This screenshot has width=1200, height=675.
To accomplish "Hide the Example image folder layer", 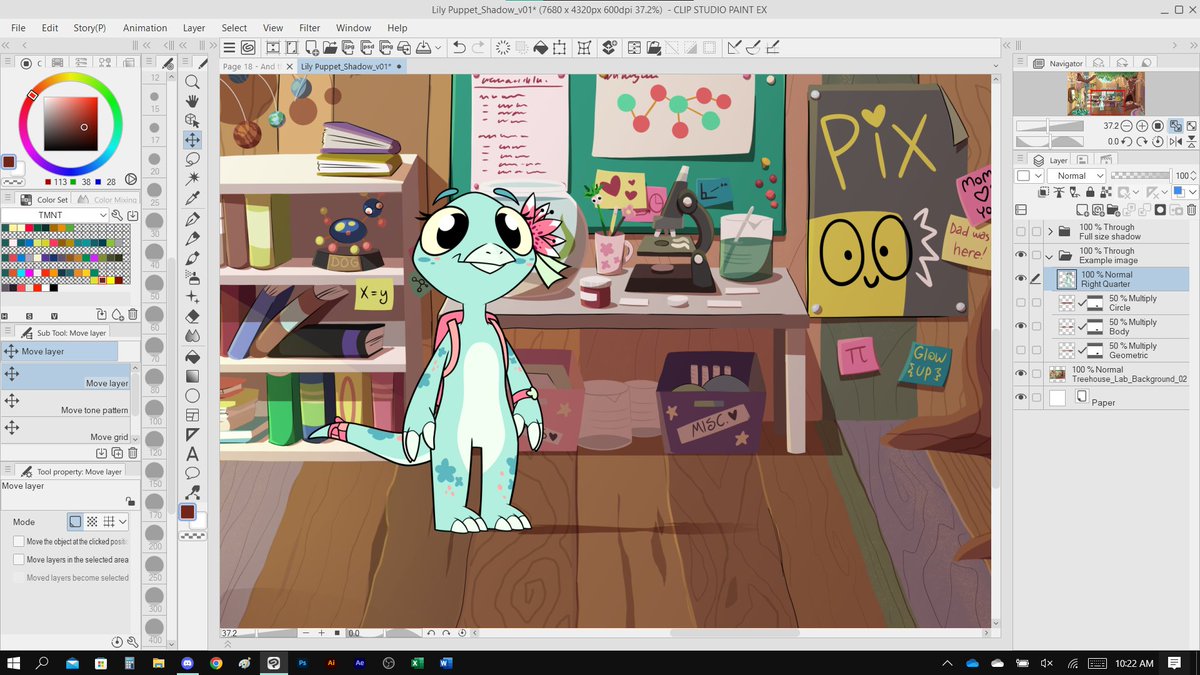I will point(1021,255).
